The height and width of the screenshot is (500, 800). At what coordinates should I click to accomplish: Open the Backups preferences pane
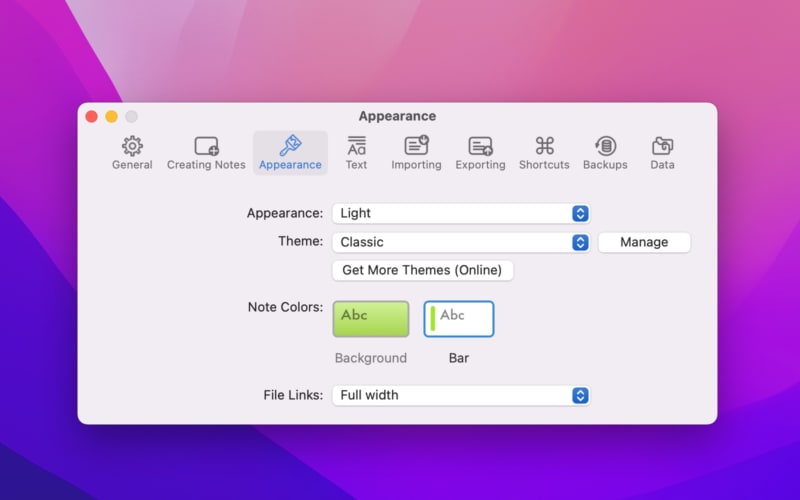point(605,153)
